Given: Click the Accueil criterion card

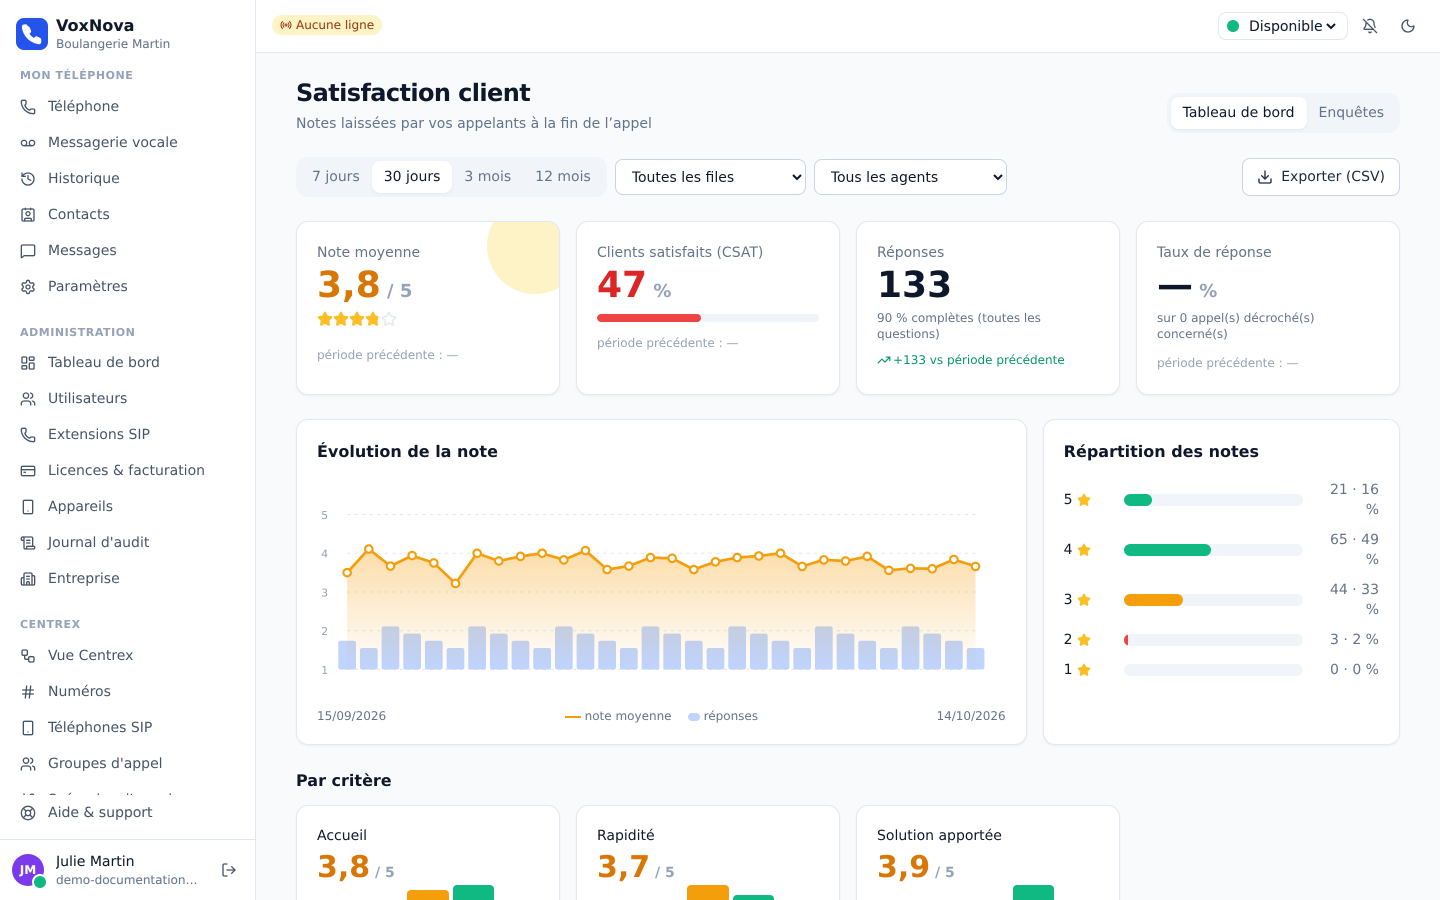Looking at the screenshot, I should point(428,853).
